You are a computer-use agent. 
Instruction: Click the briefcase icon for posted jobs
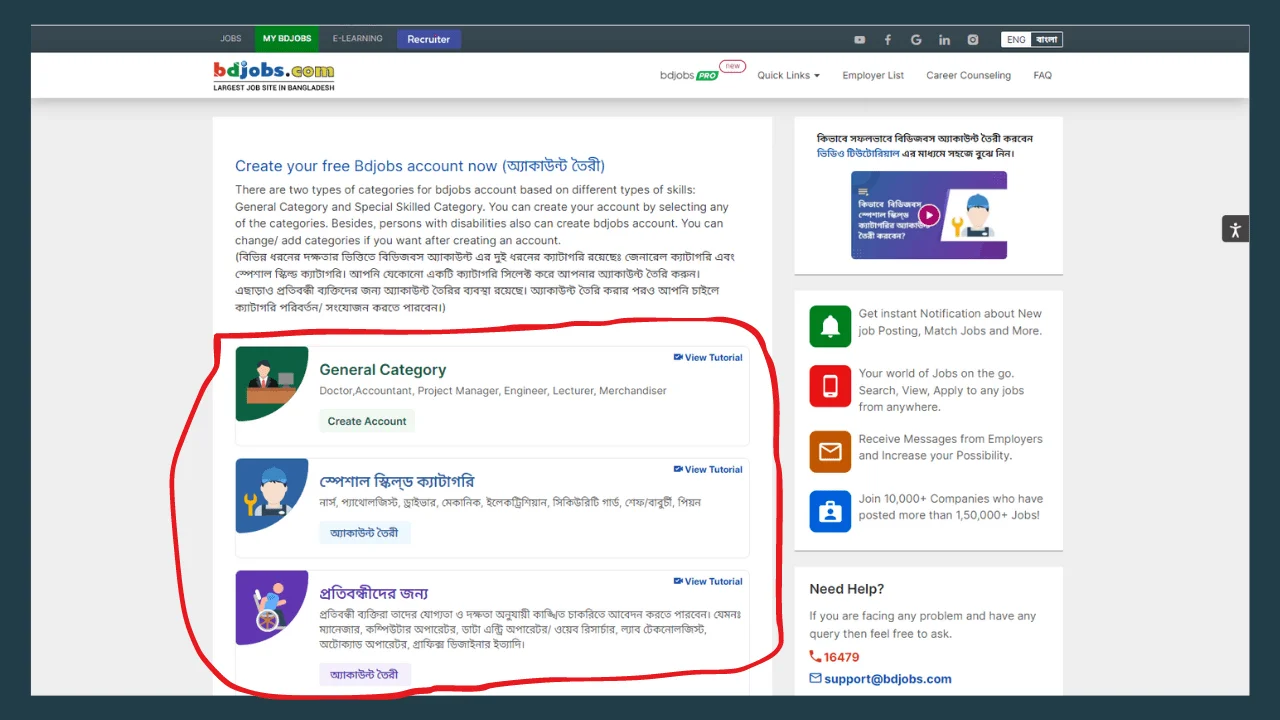830,511
